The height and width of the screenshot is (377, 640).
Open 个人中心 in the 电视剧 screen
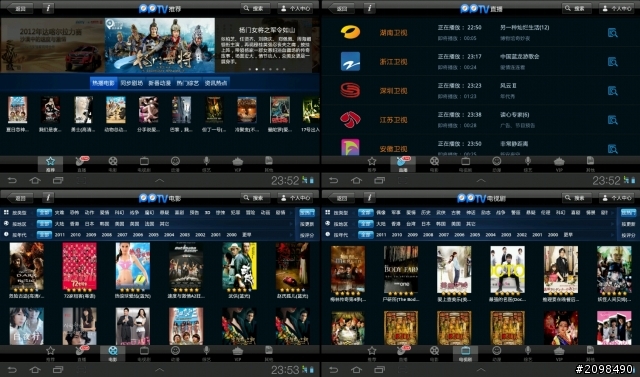coord(617,198)
